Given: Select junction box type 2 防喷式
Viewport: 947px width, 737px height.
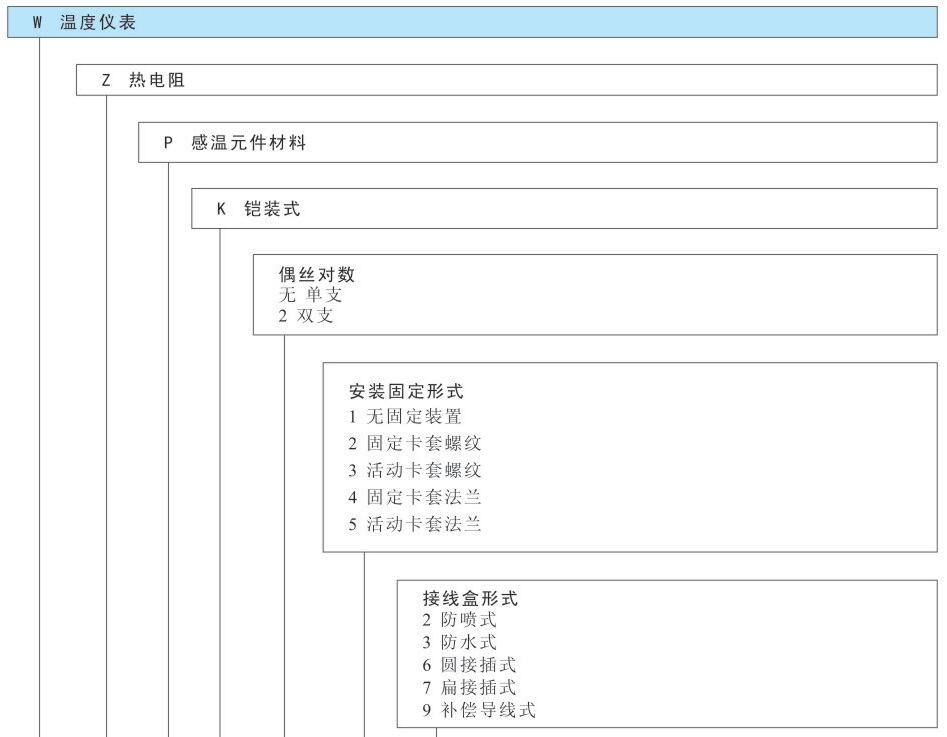Looking at the screenshot, I should (459, 620).
